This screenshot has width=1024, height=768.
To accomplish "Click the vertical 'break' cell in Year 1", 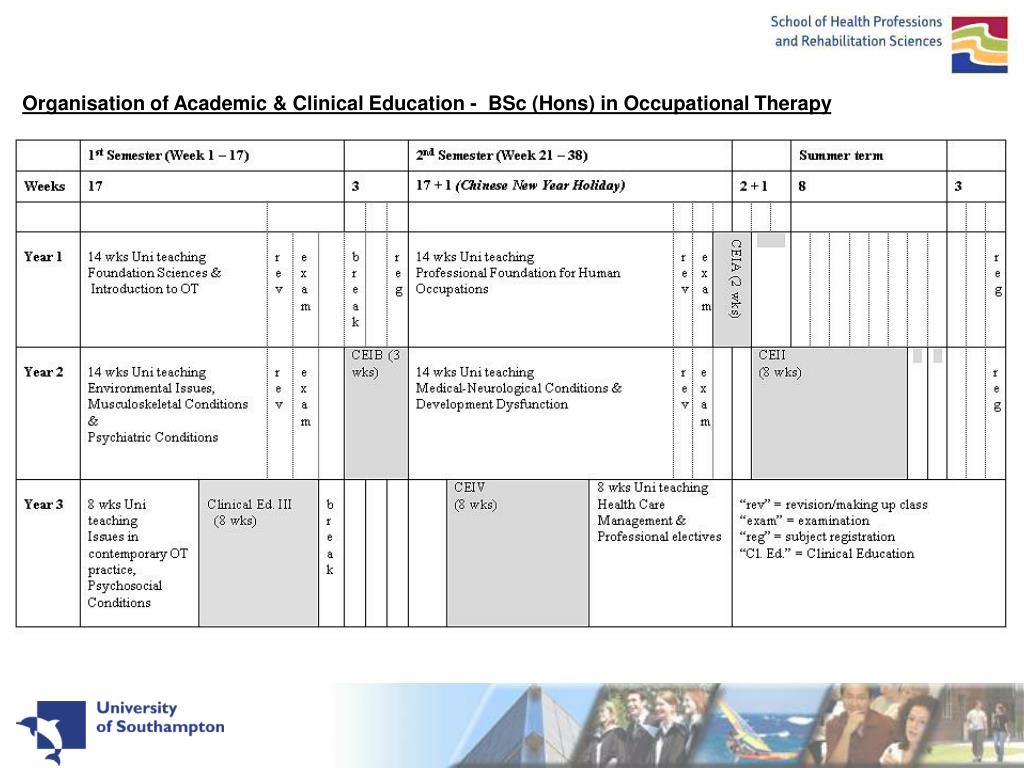I will pos(355,289).
